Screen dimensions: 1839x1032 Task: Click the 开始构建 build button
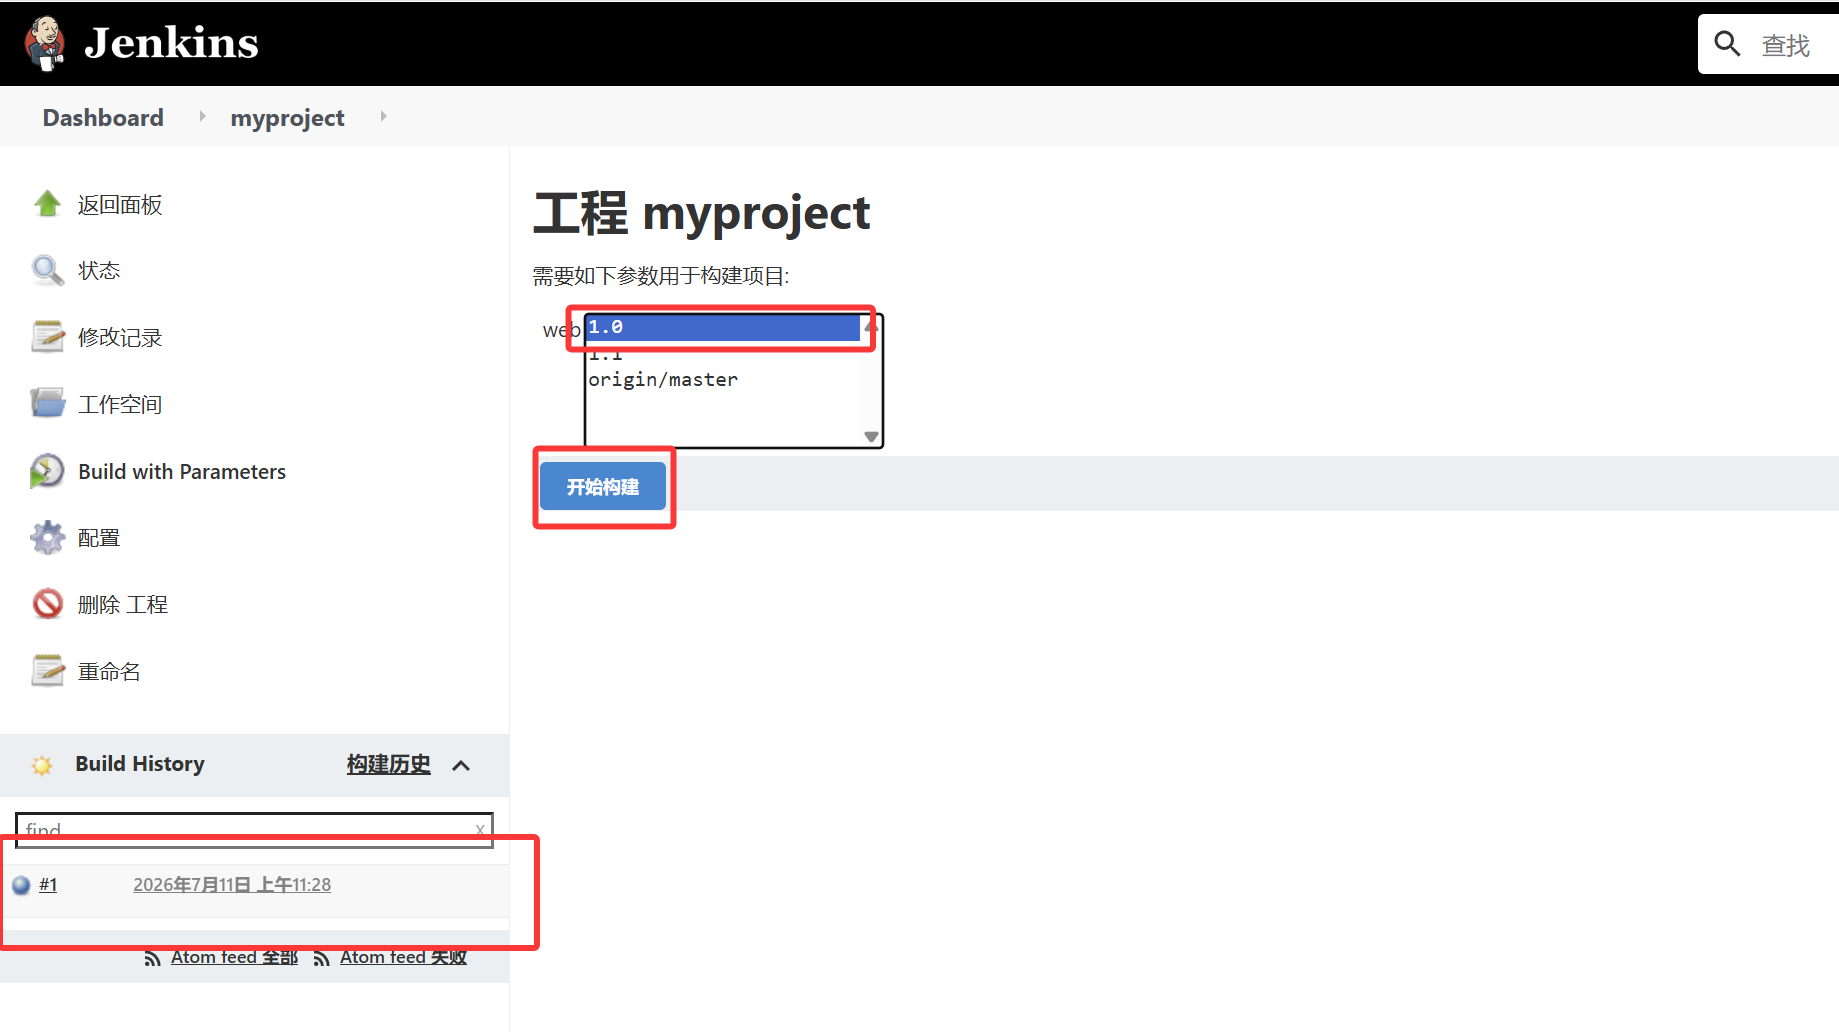603,487
